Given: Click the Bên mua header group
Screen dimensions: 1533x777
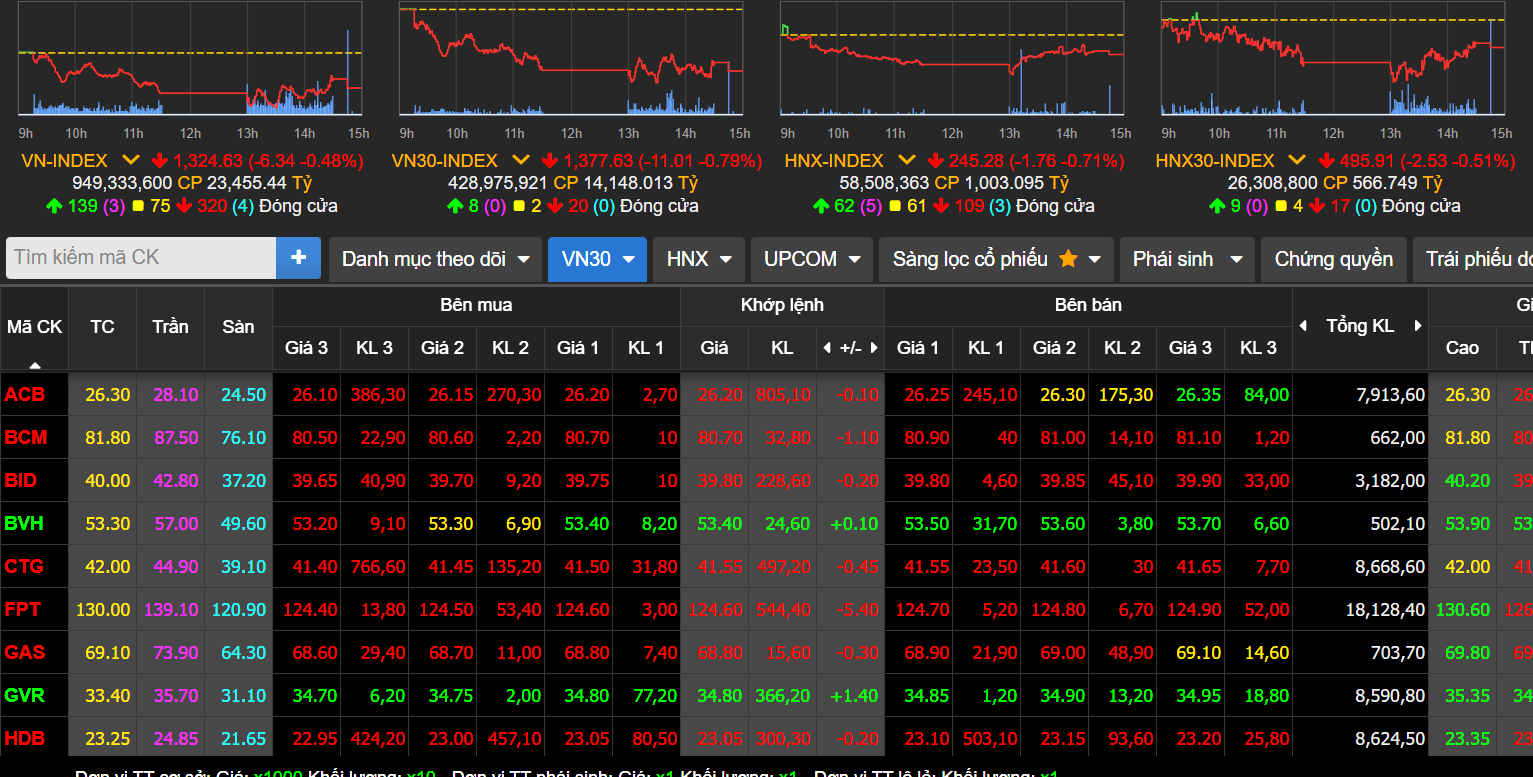Looking at the screenshot, I should (476, 305).
